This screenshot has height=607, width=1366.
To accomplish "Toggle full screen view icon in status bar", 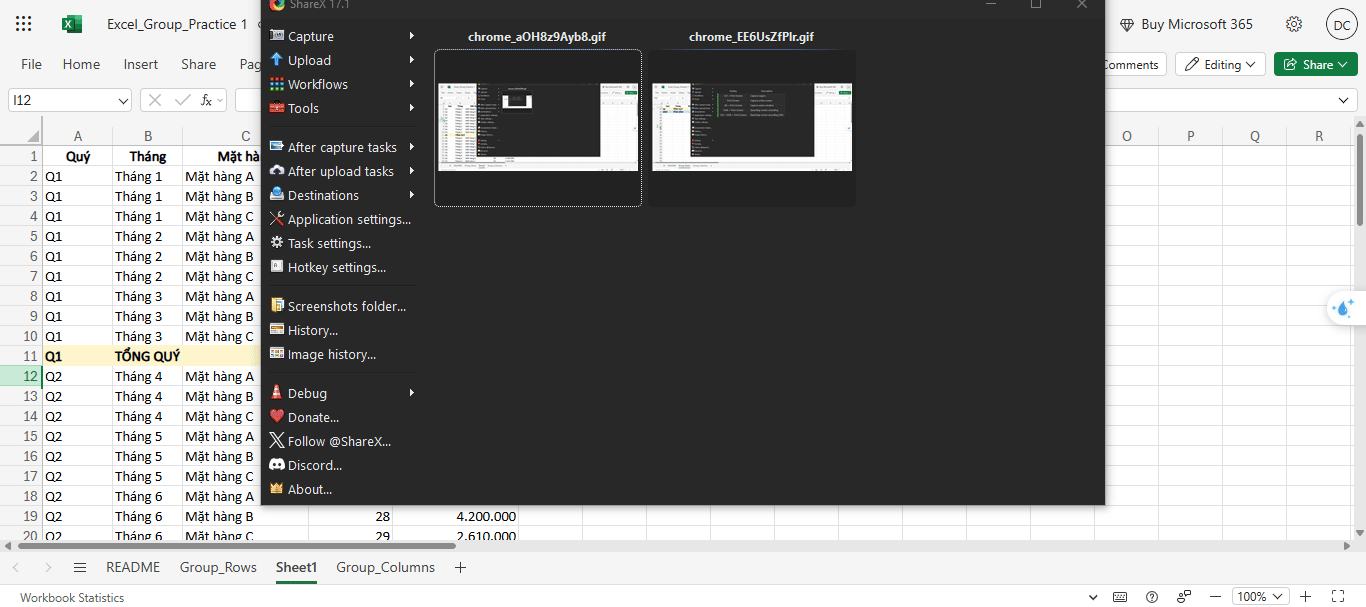I will click(1338, 597).
